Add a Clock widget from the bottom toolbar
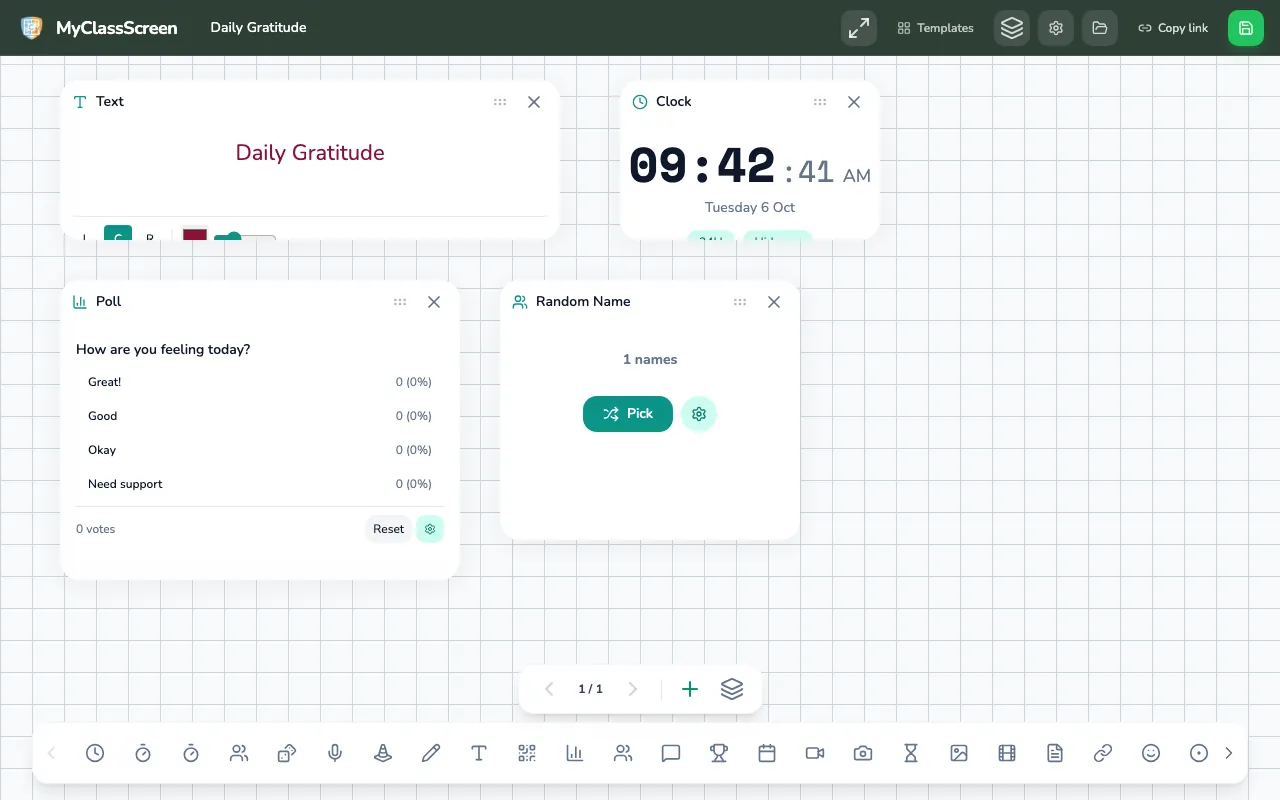Image resolution: width=1280 pixels, height=800 pixels. (x=95, y=753)
